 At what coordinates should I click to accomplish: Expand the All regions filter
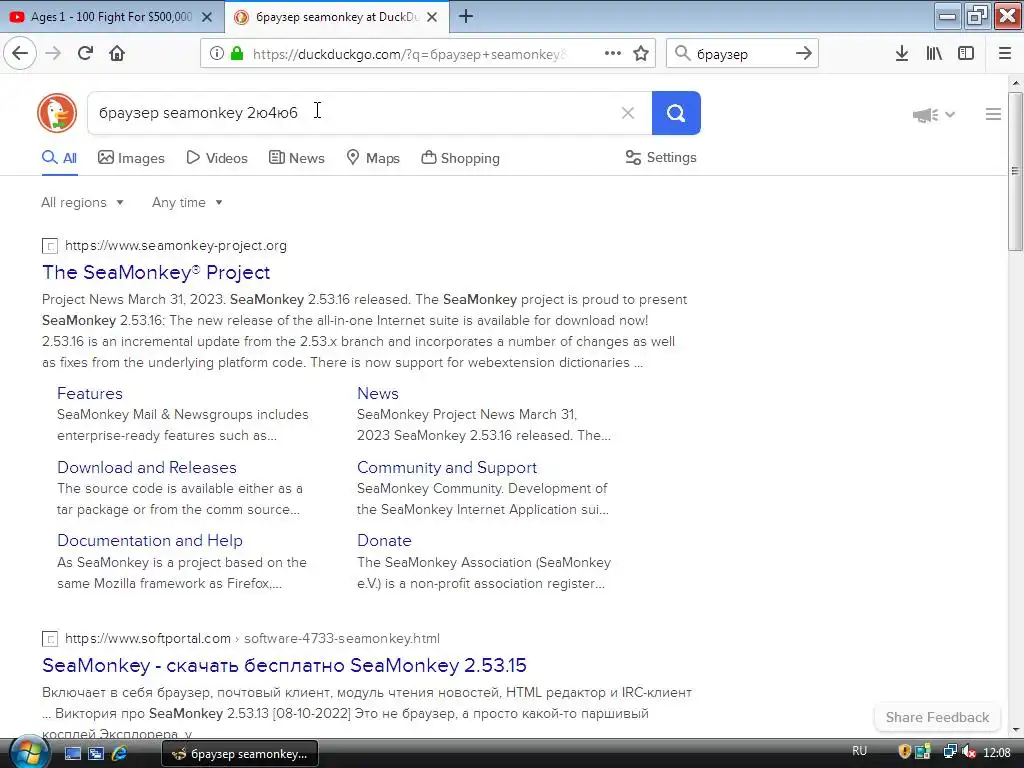pyautogui.click(x=82, y=202)
